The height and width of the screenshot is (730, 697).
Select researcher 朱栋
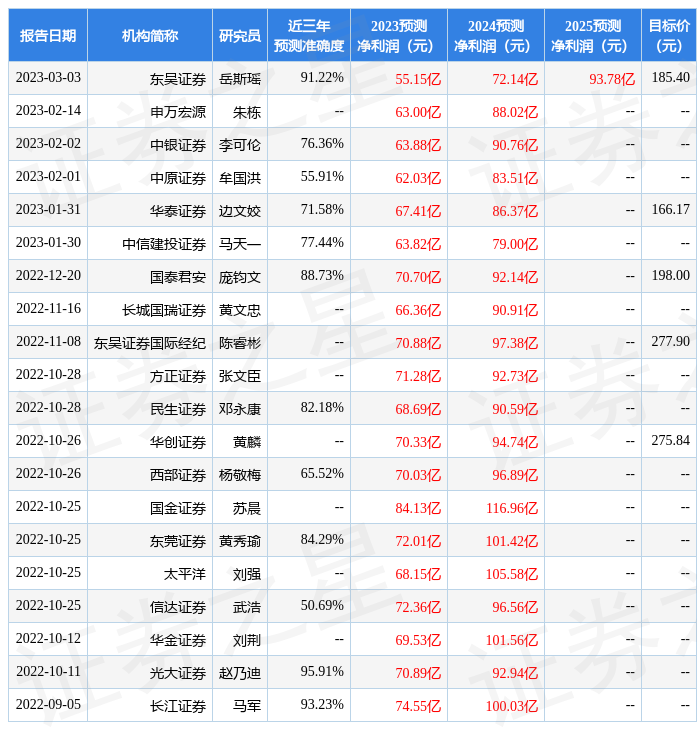point(247,112)
